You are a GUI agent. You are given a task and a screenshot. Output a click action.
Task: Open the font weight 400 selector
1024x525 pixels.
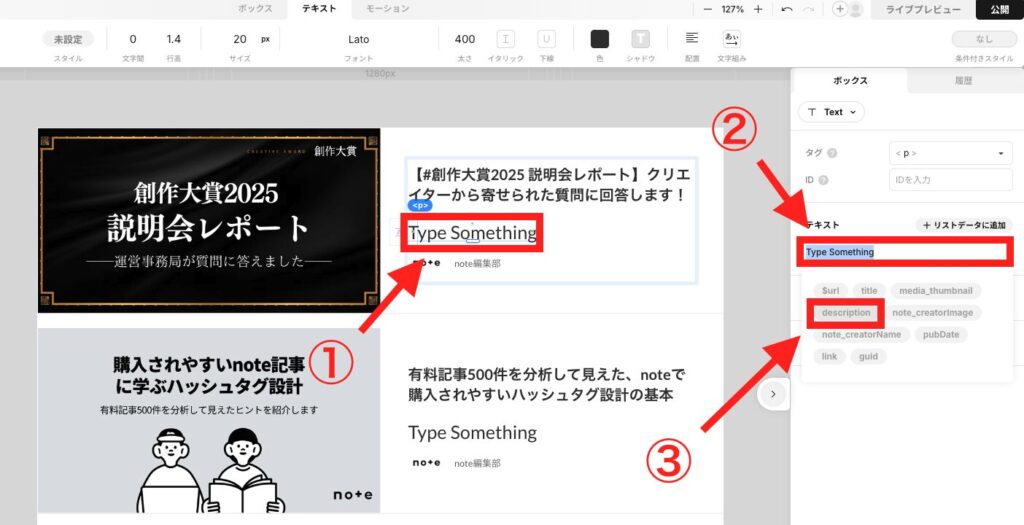465,39
